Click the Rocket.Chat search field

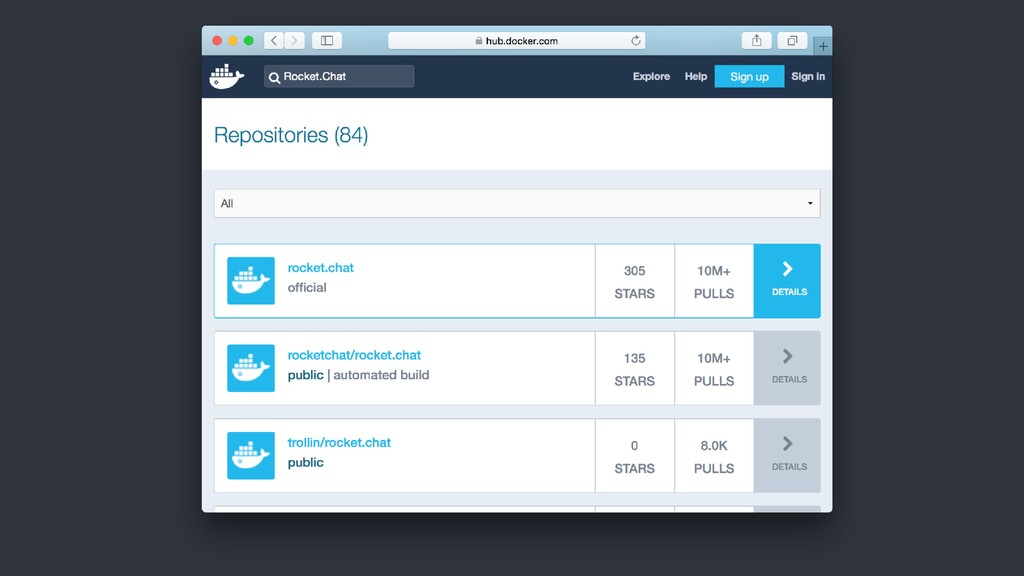(339, 76)
